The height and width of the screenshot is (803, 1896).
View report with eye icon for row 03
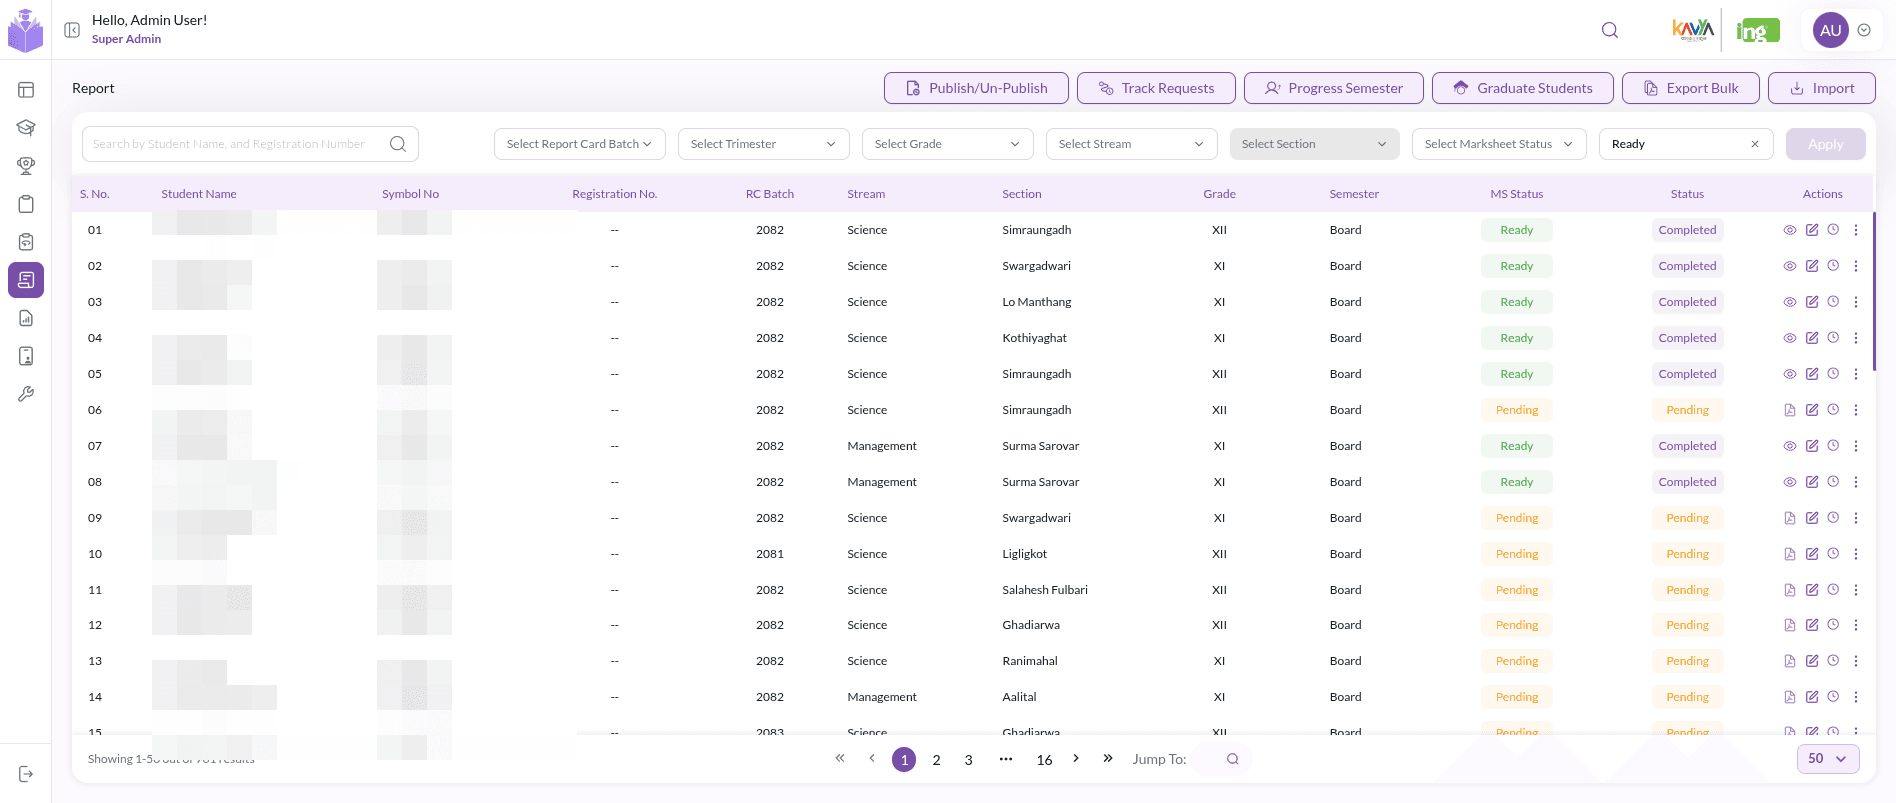(1790, 302)
